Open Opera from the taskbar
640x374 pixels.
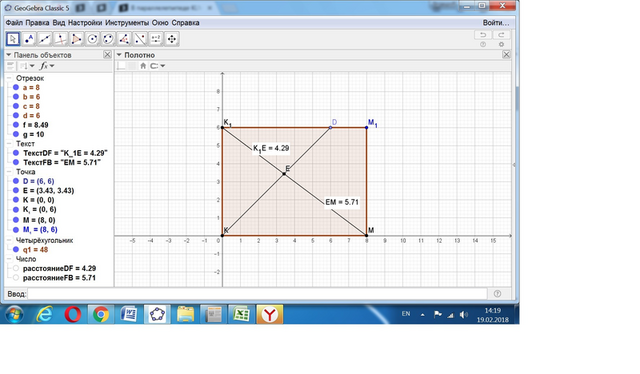tap(73, 315)
